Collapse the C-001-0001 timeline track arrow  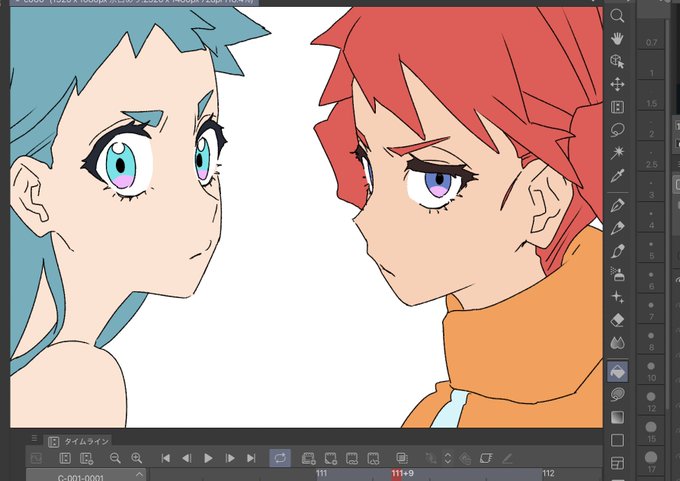pos(139,474)
